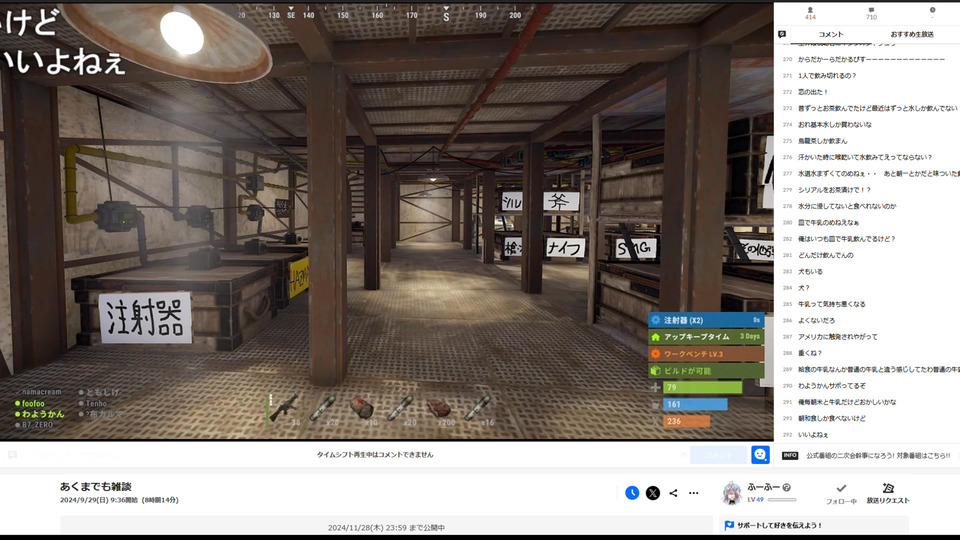Click the blue hydration bar showing 161

(x=696, y=405)
